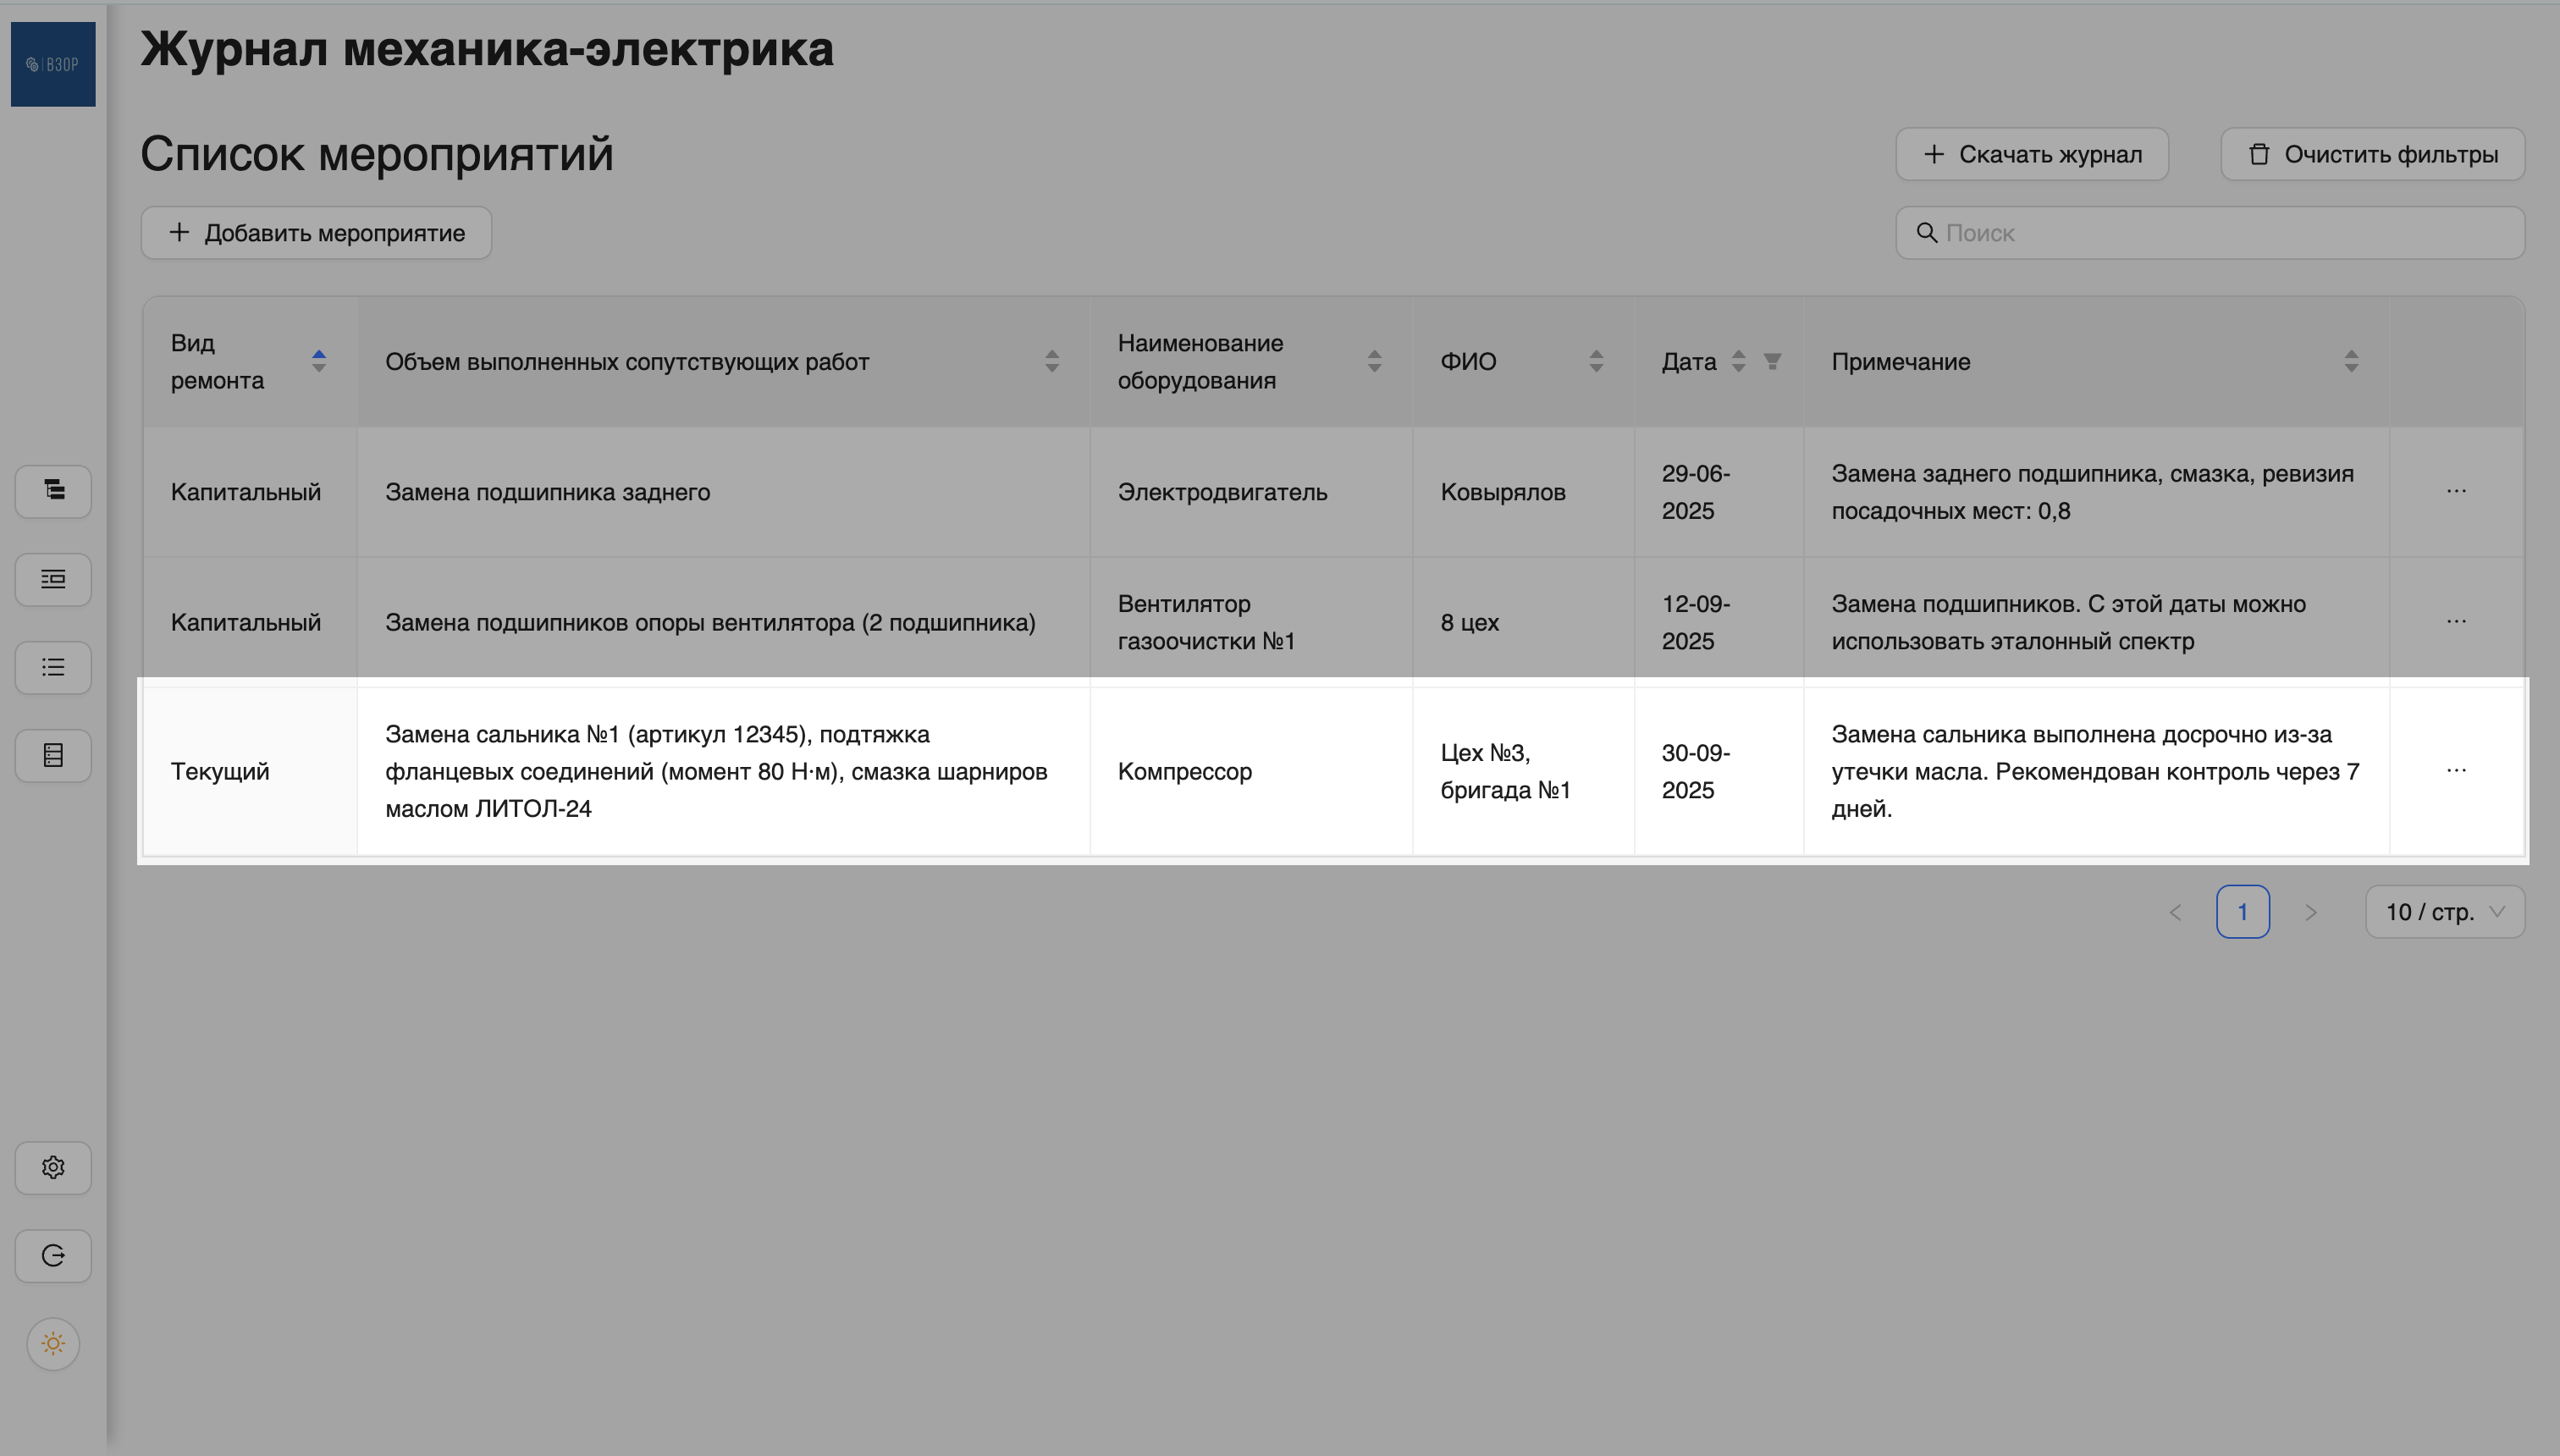2560x1456 pixels.
Task: Open actions menu on the Компрессор row
Action: [2457, 770]
